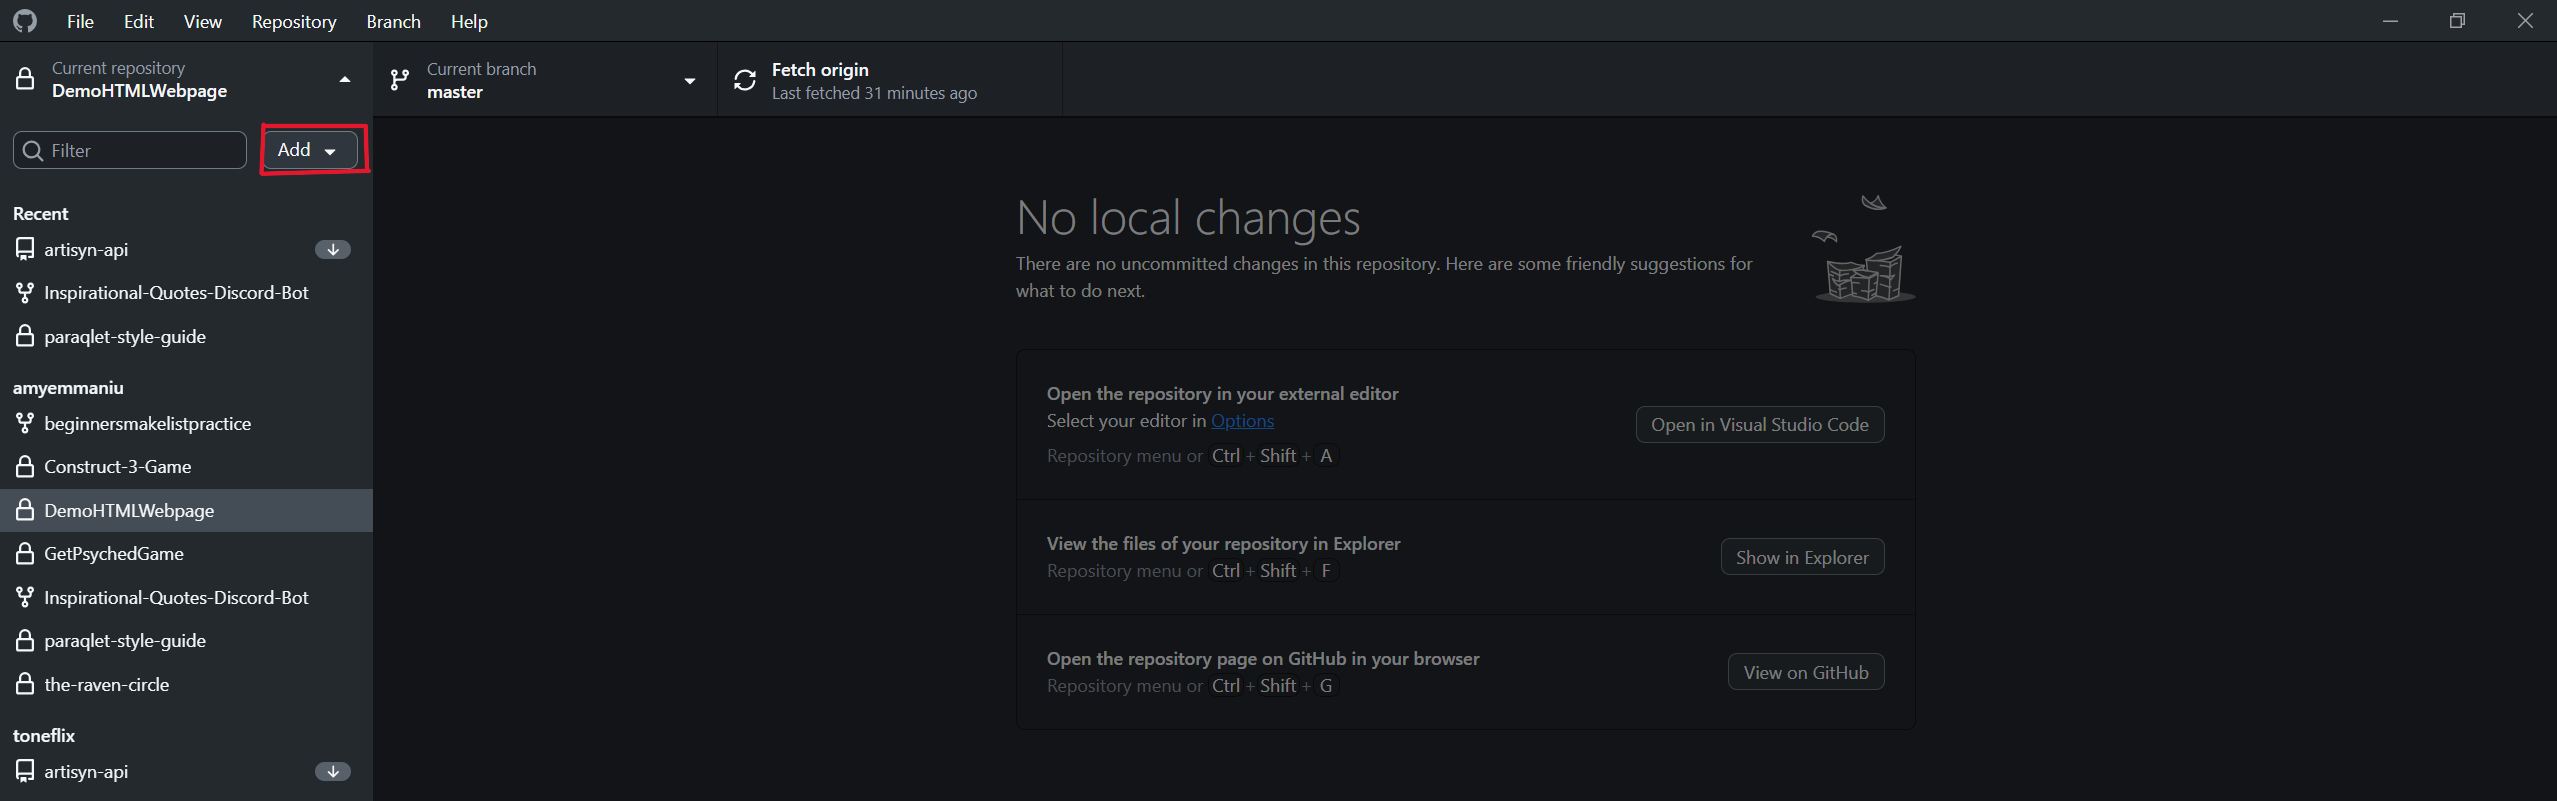Image resolution: width=2557 pixels, height=801 pixels.
Task: Open the File menu
Action: click(x=80, y=21)
